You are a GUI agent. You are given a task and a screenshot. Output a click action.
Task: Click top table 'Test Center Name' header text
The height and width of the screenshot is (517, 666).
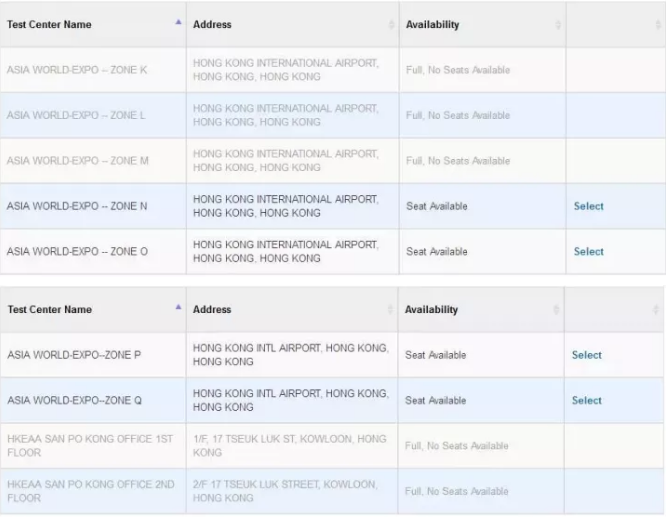tap(49, 25)
